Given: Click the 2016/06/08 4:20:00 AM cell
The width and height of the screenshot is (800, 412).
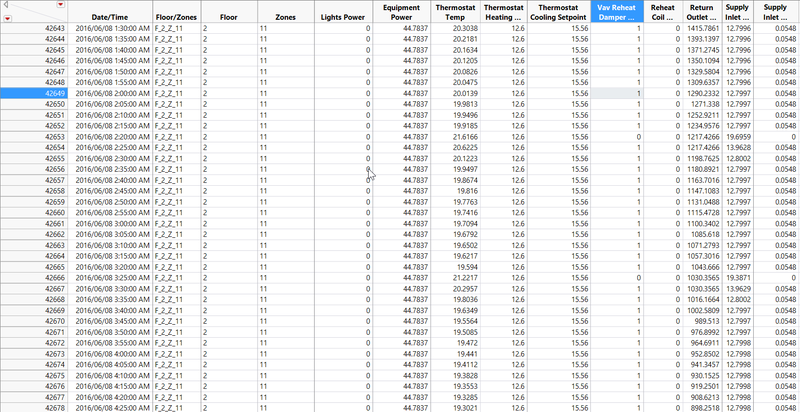Looking at the screenshot, I should [112, 397].
